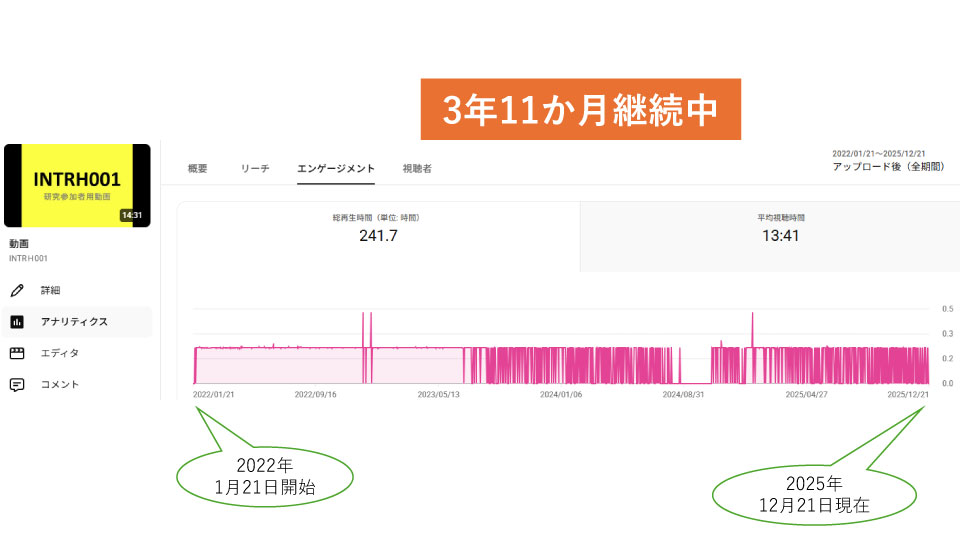
Task: Click the speech bubble icon for コメント
Action: tap(17, 384)
